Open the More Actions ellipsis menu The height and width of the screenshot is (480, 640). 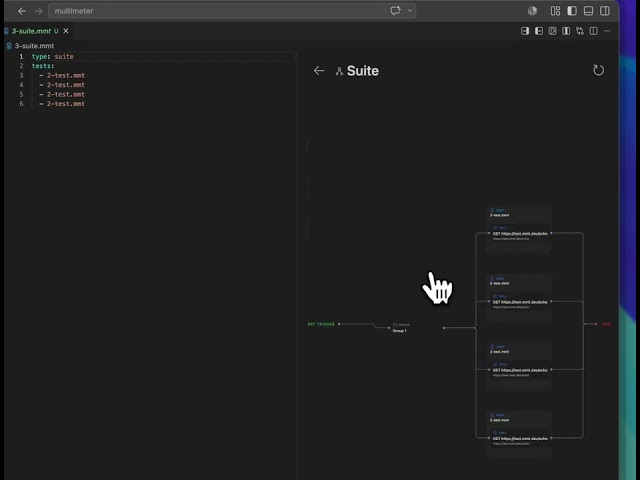pos(607,31)
